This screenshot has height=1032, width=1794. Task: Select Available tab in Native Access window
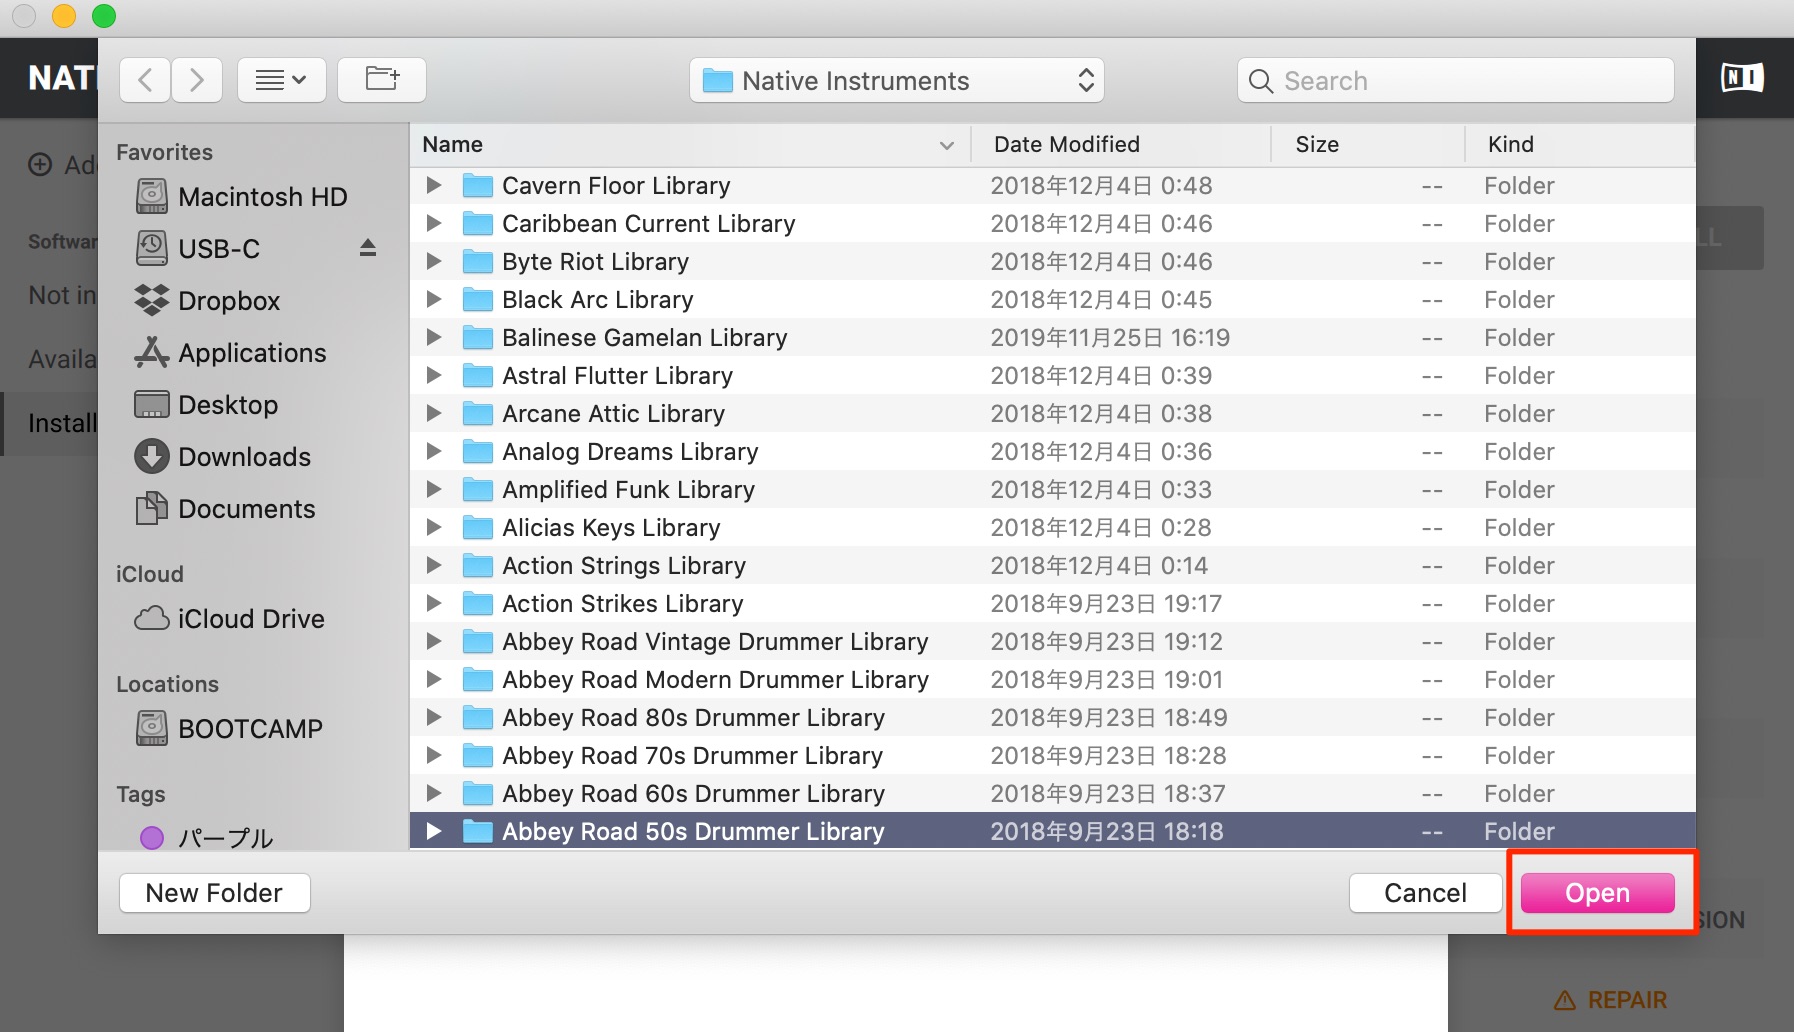coord(62,359)
